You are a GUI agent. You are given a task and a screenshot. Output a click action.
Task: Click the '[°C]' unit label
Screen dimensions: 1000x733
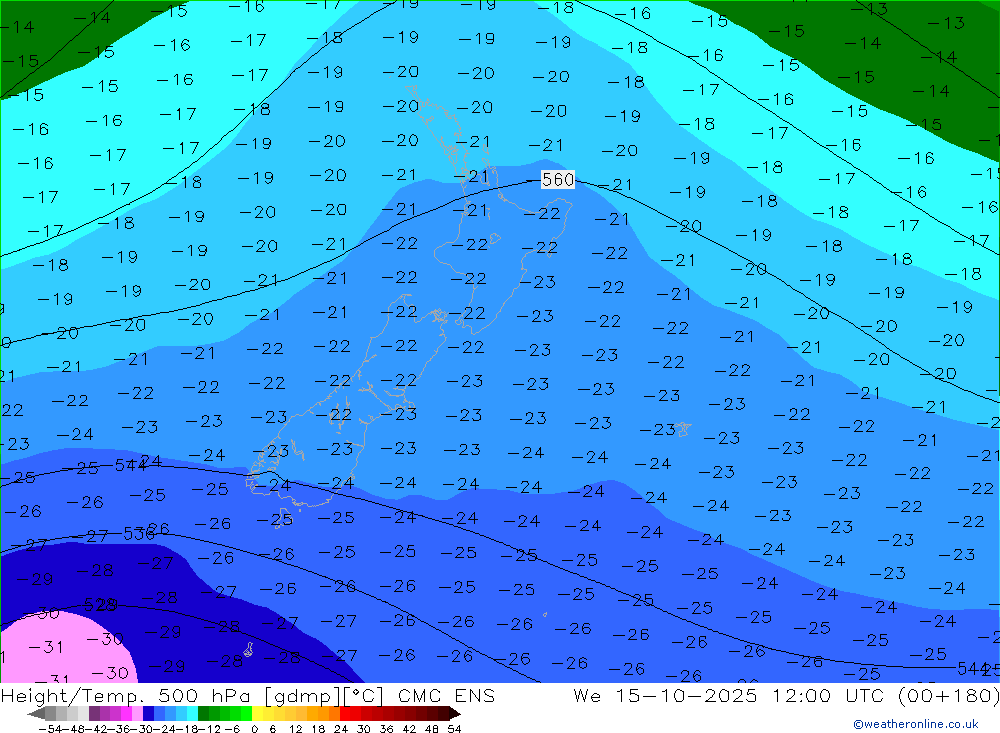tap(364, 696)
